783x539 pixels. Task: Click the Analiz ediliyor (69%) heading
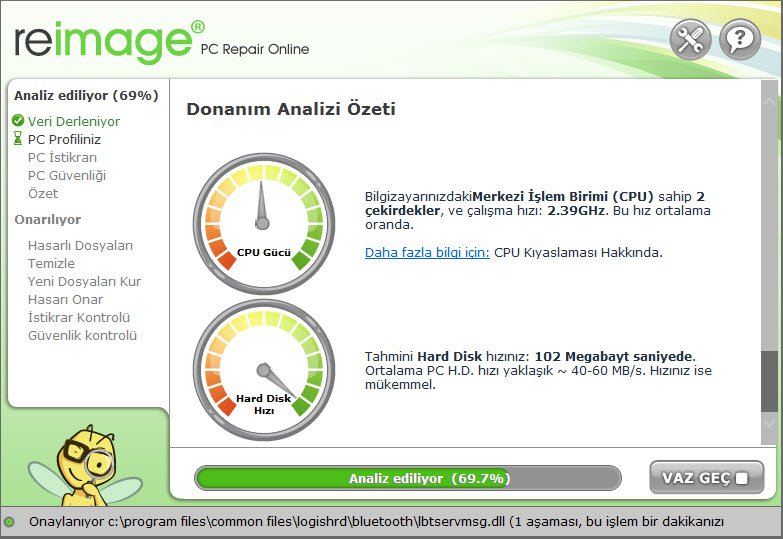86,95
